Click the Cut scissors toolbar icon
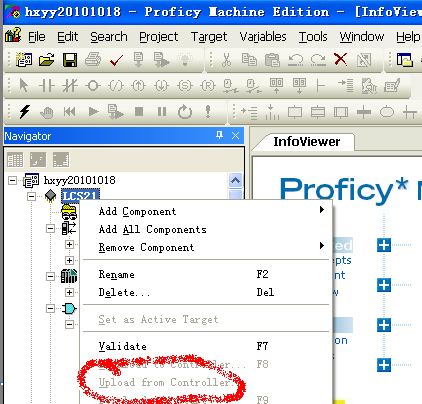This screenshot has width=422, height=404. (x=226, y=60)
